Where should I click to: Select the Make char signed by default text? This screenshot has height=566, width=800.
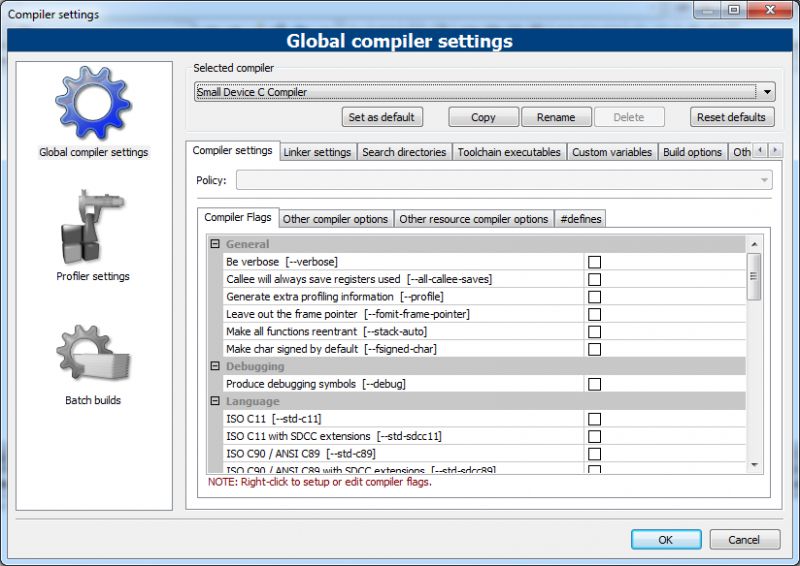click(332, 349)
